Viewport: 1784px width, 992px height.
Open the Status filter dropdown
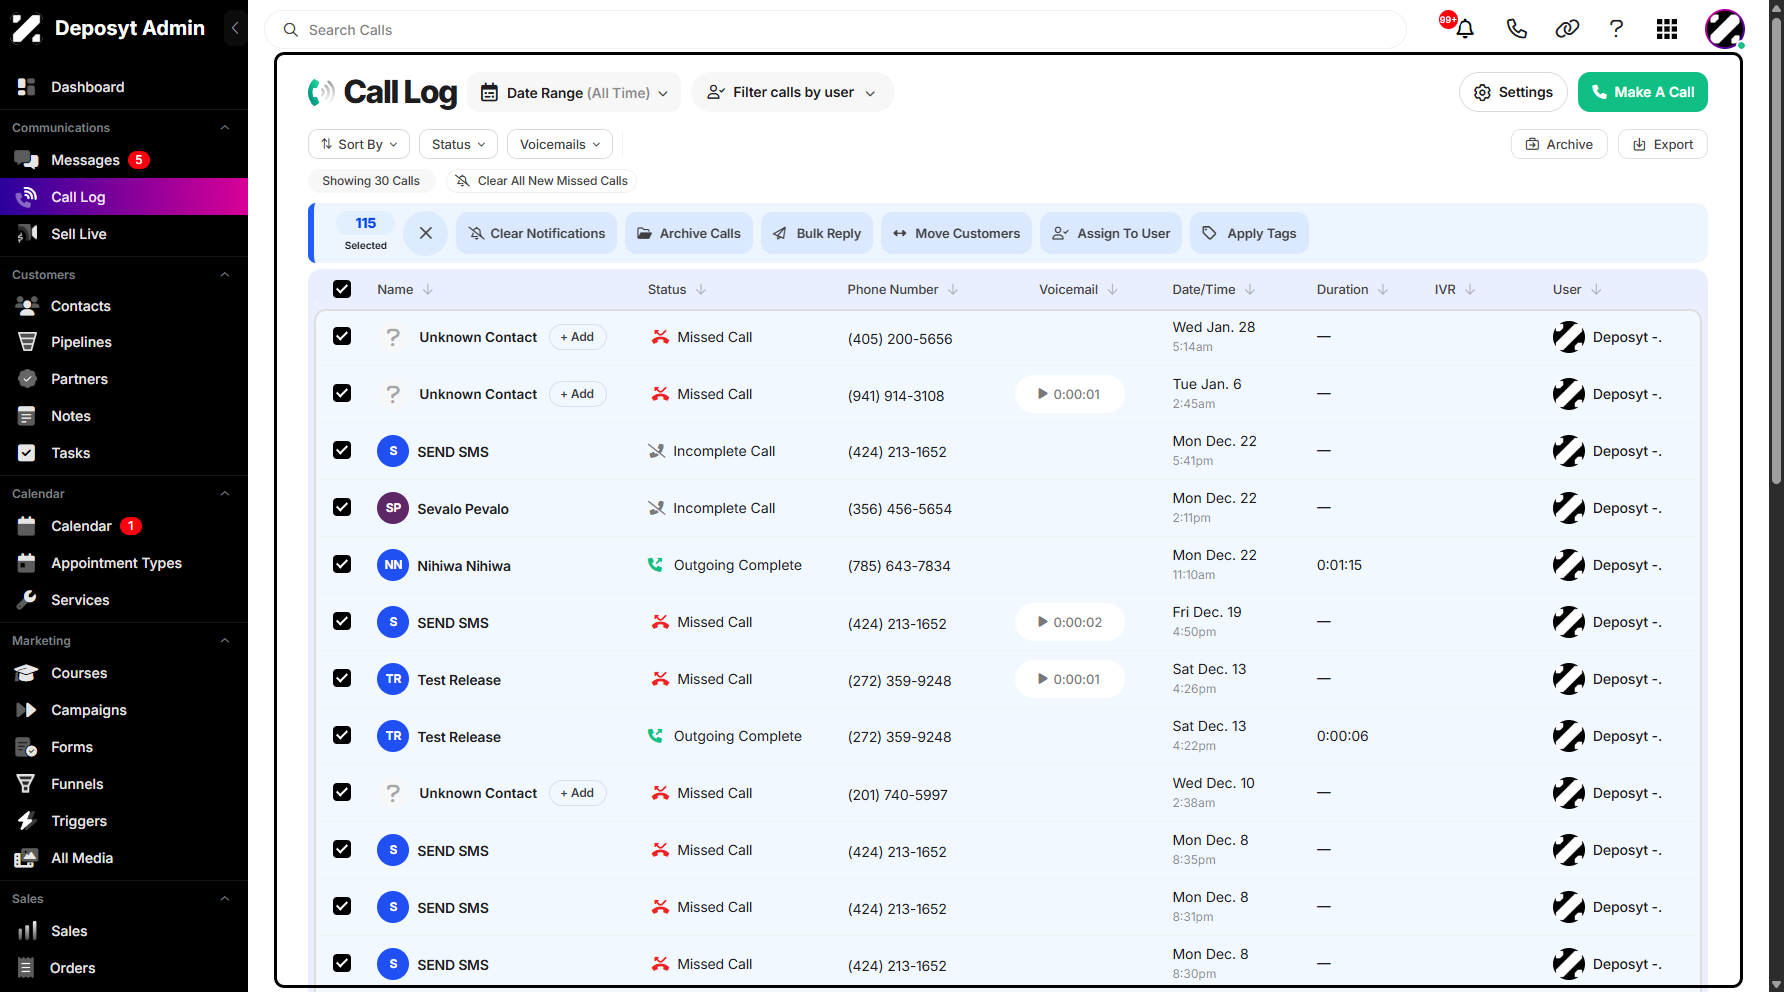click(458, 144)
